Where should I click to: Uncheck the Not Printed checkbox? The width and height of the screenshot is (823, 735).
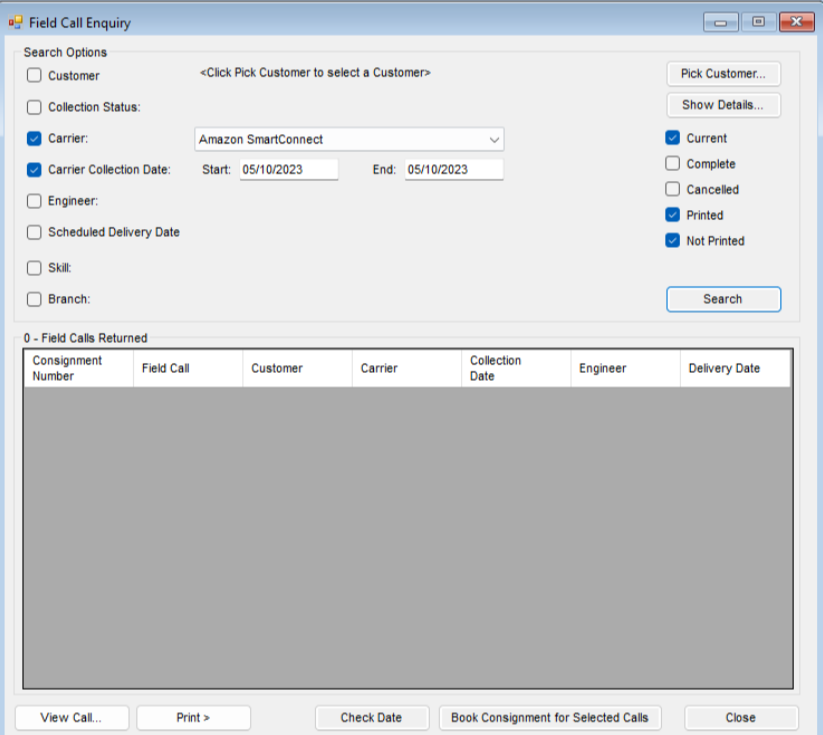click(x=673, y=241)
